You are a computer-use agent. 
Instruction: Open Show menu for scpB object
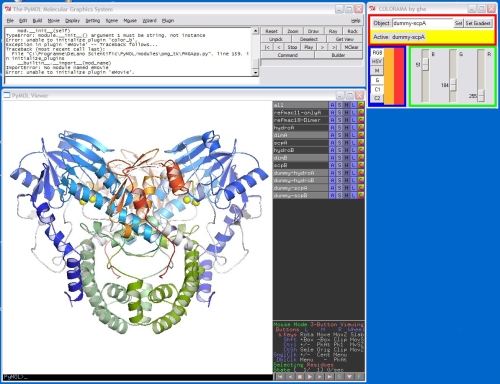point(339,165)
